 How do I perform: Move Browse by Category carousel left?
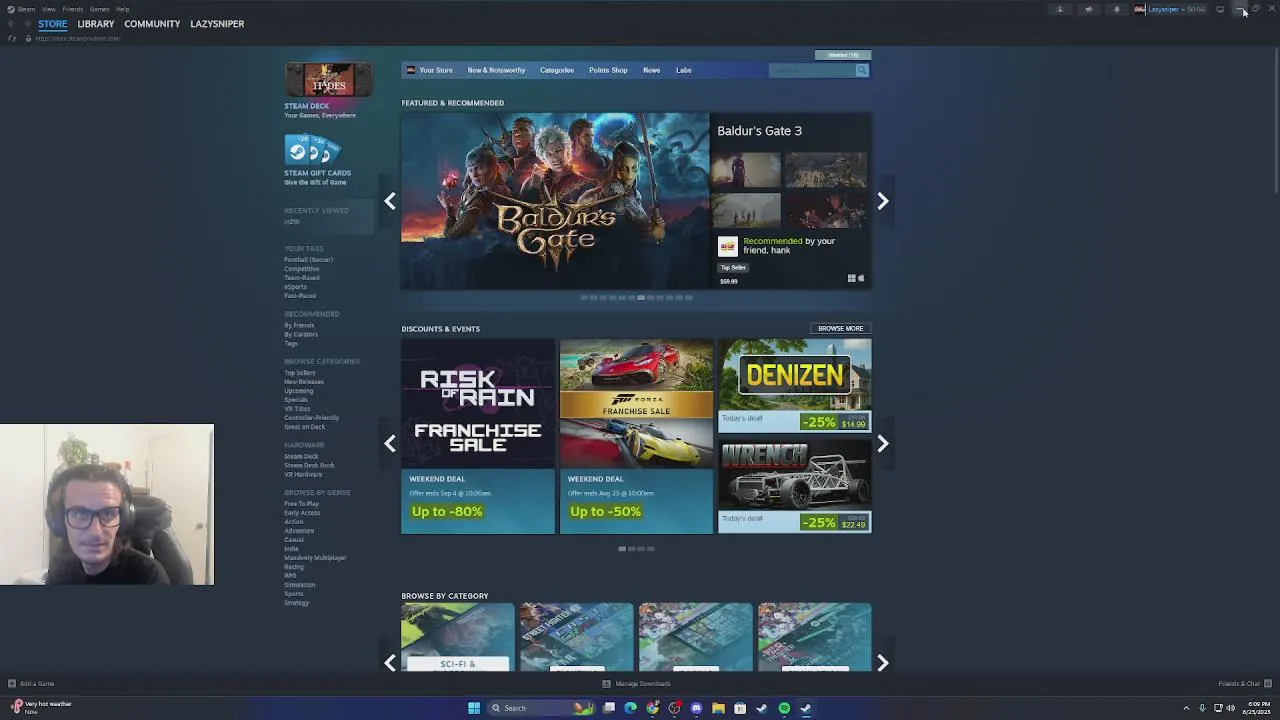click(390, 662)
